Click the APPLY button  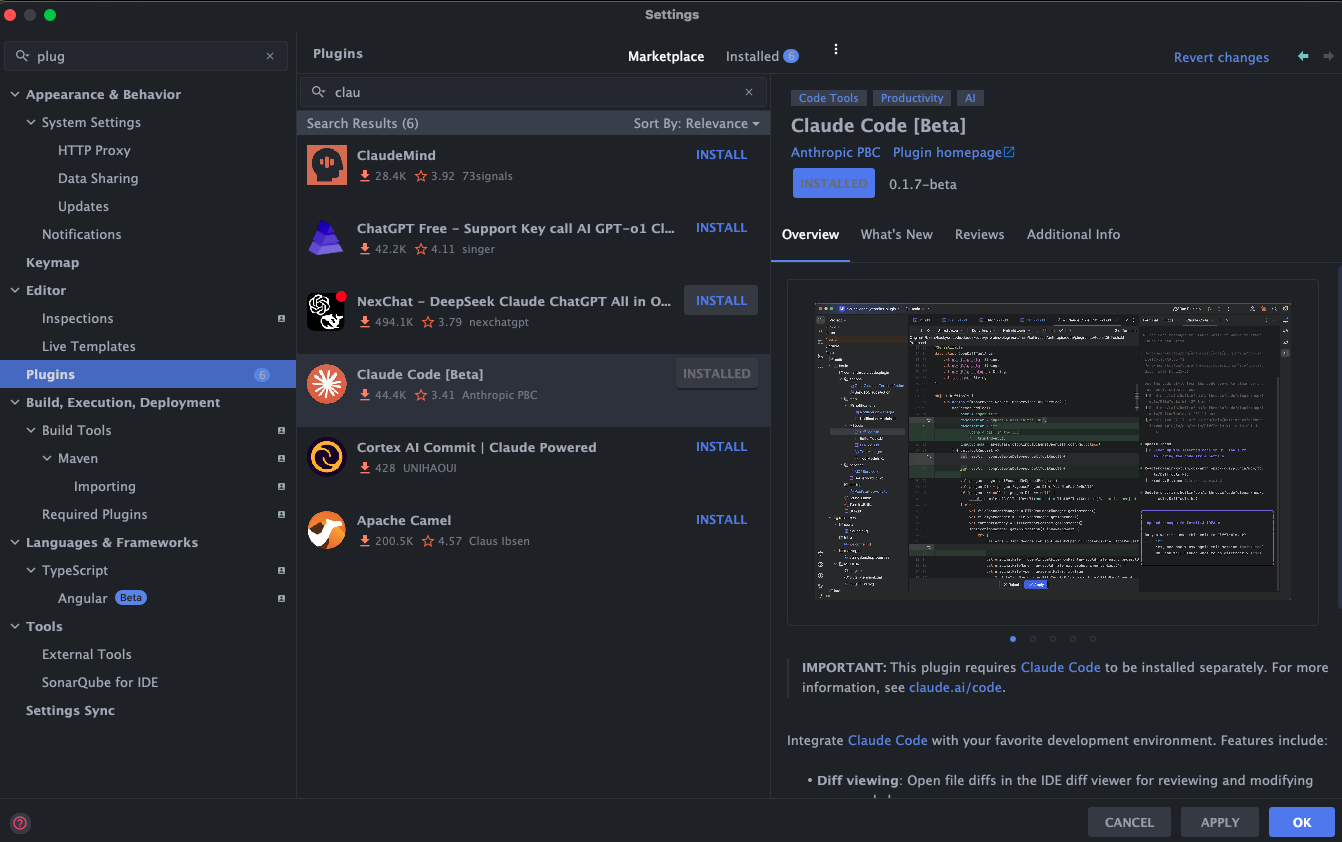(x=1220, y=822)
